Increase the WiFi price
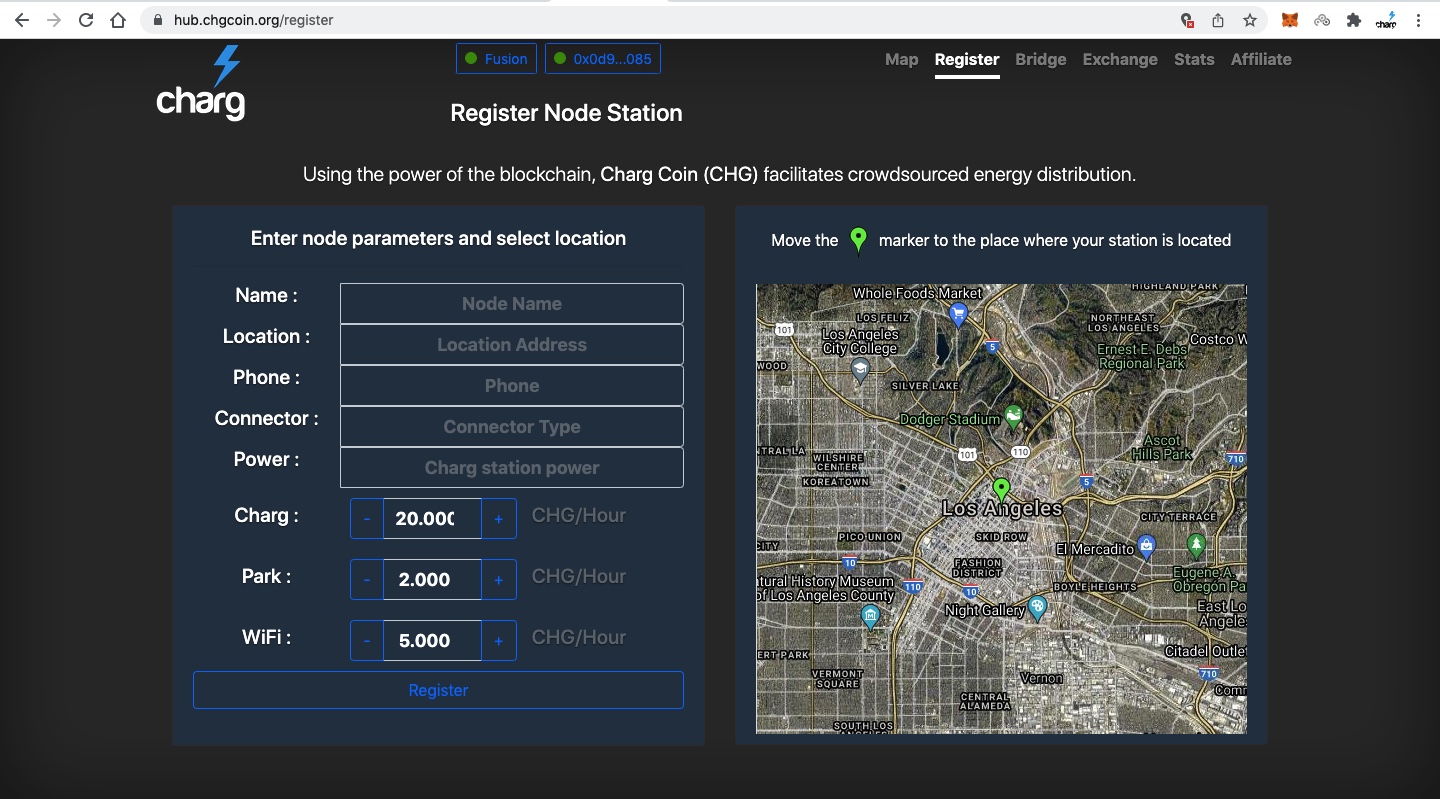1440x799 pixels. click(x=499, y=641)
